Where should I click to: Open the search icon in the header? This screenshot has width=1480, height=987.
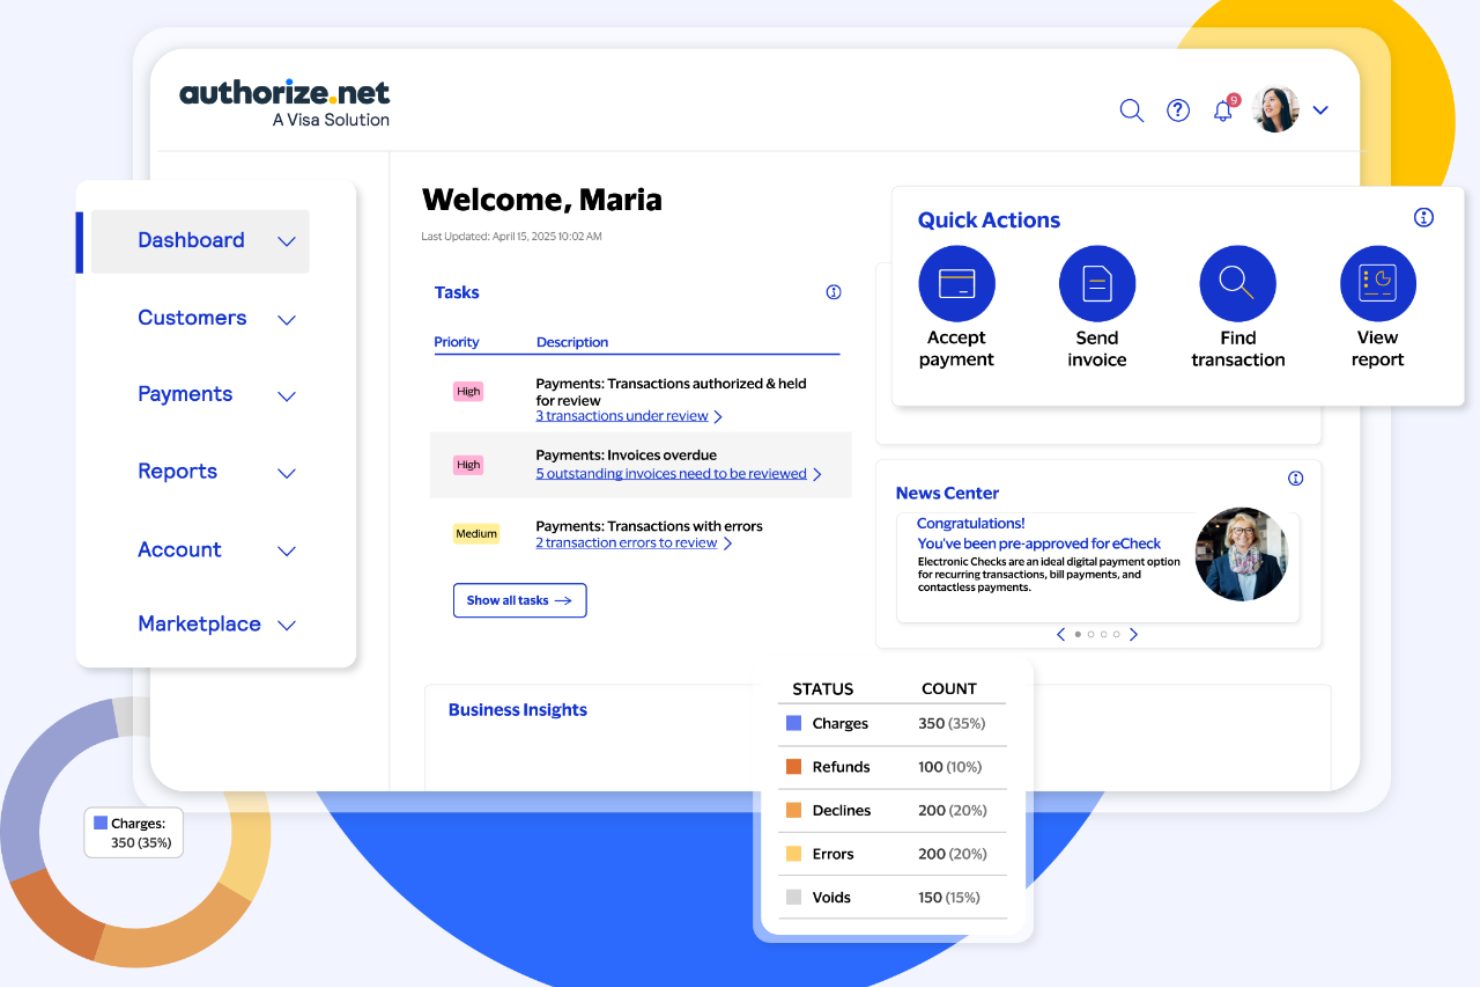tap(1131, 110)
